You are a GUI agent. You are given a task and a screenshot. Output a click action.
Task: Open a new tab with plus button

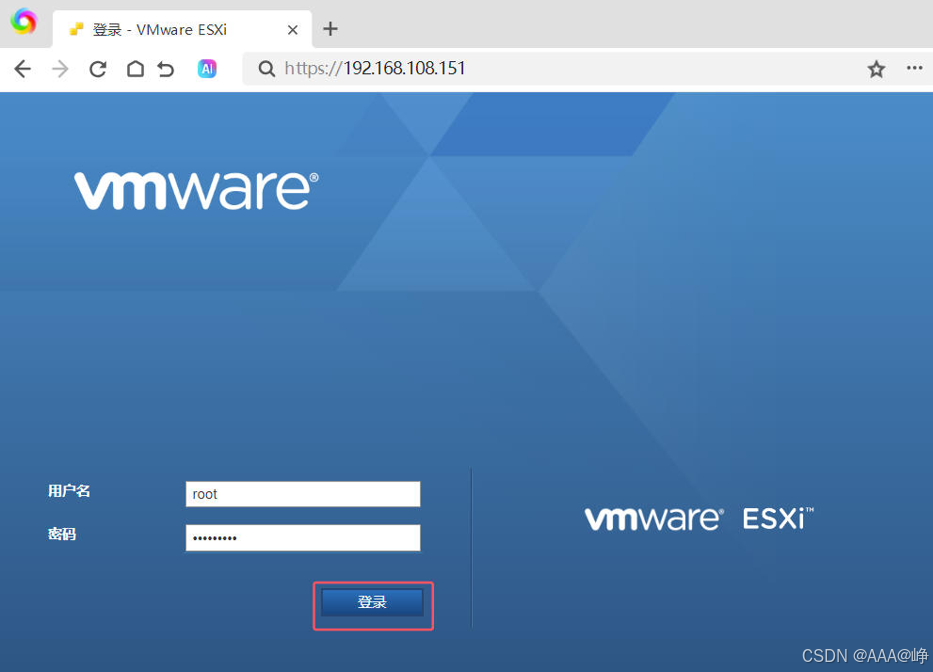(x=330, y=29)
